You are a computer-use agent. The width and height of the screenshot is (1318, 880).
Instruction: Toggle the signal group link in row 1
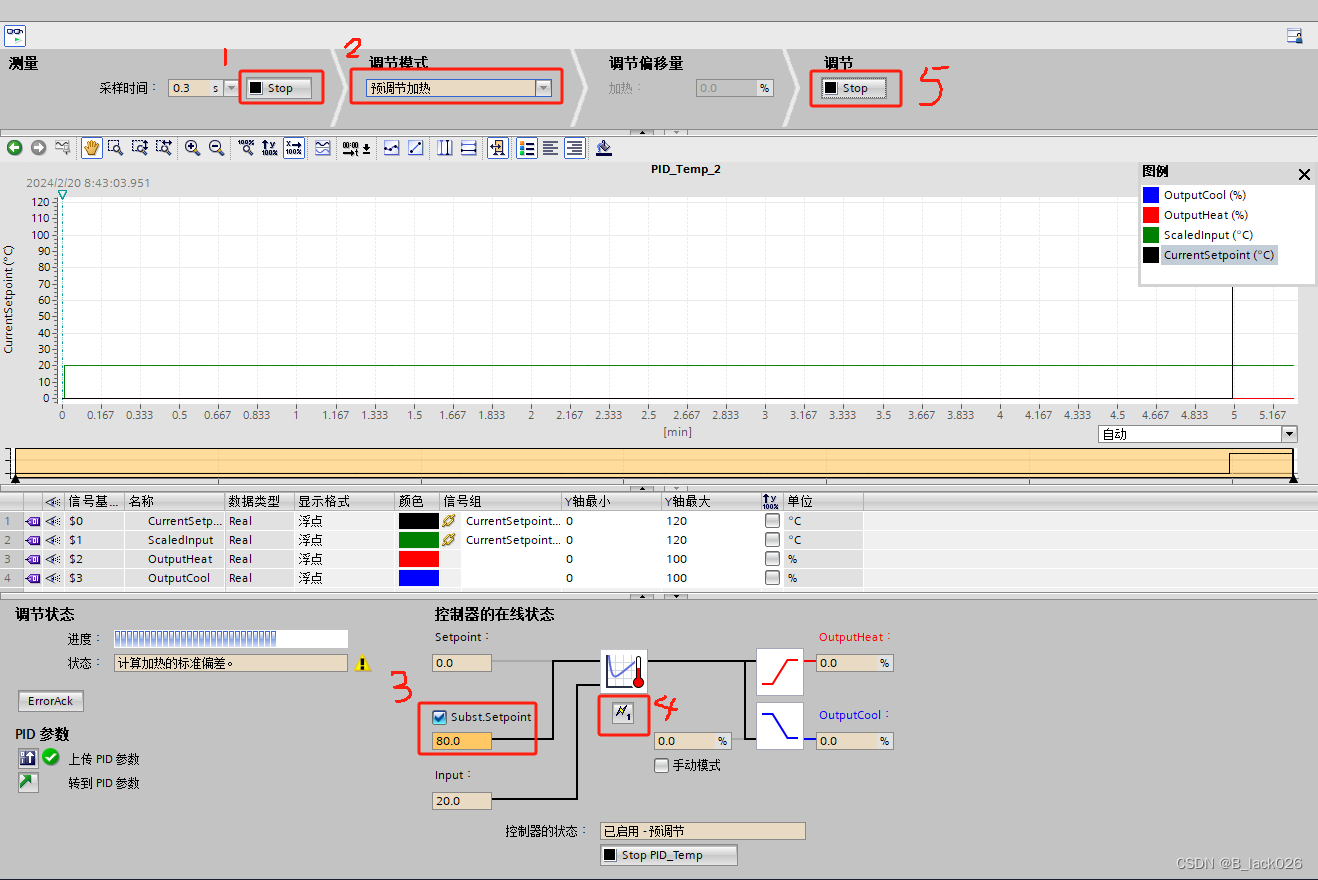click(449, 521)
